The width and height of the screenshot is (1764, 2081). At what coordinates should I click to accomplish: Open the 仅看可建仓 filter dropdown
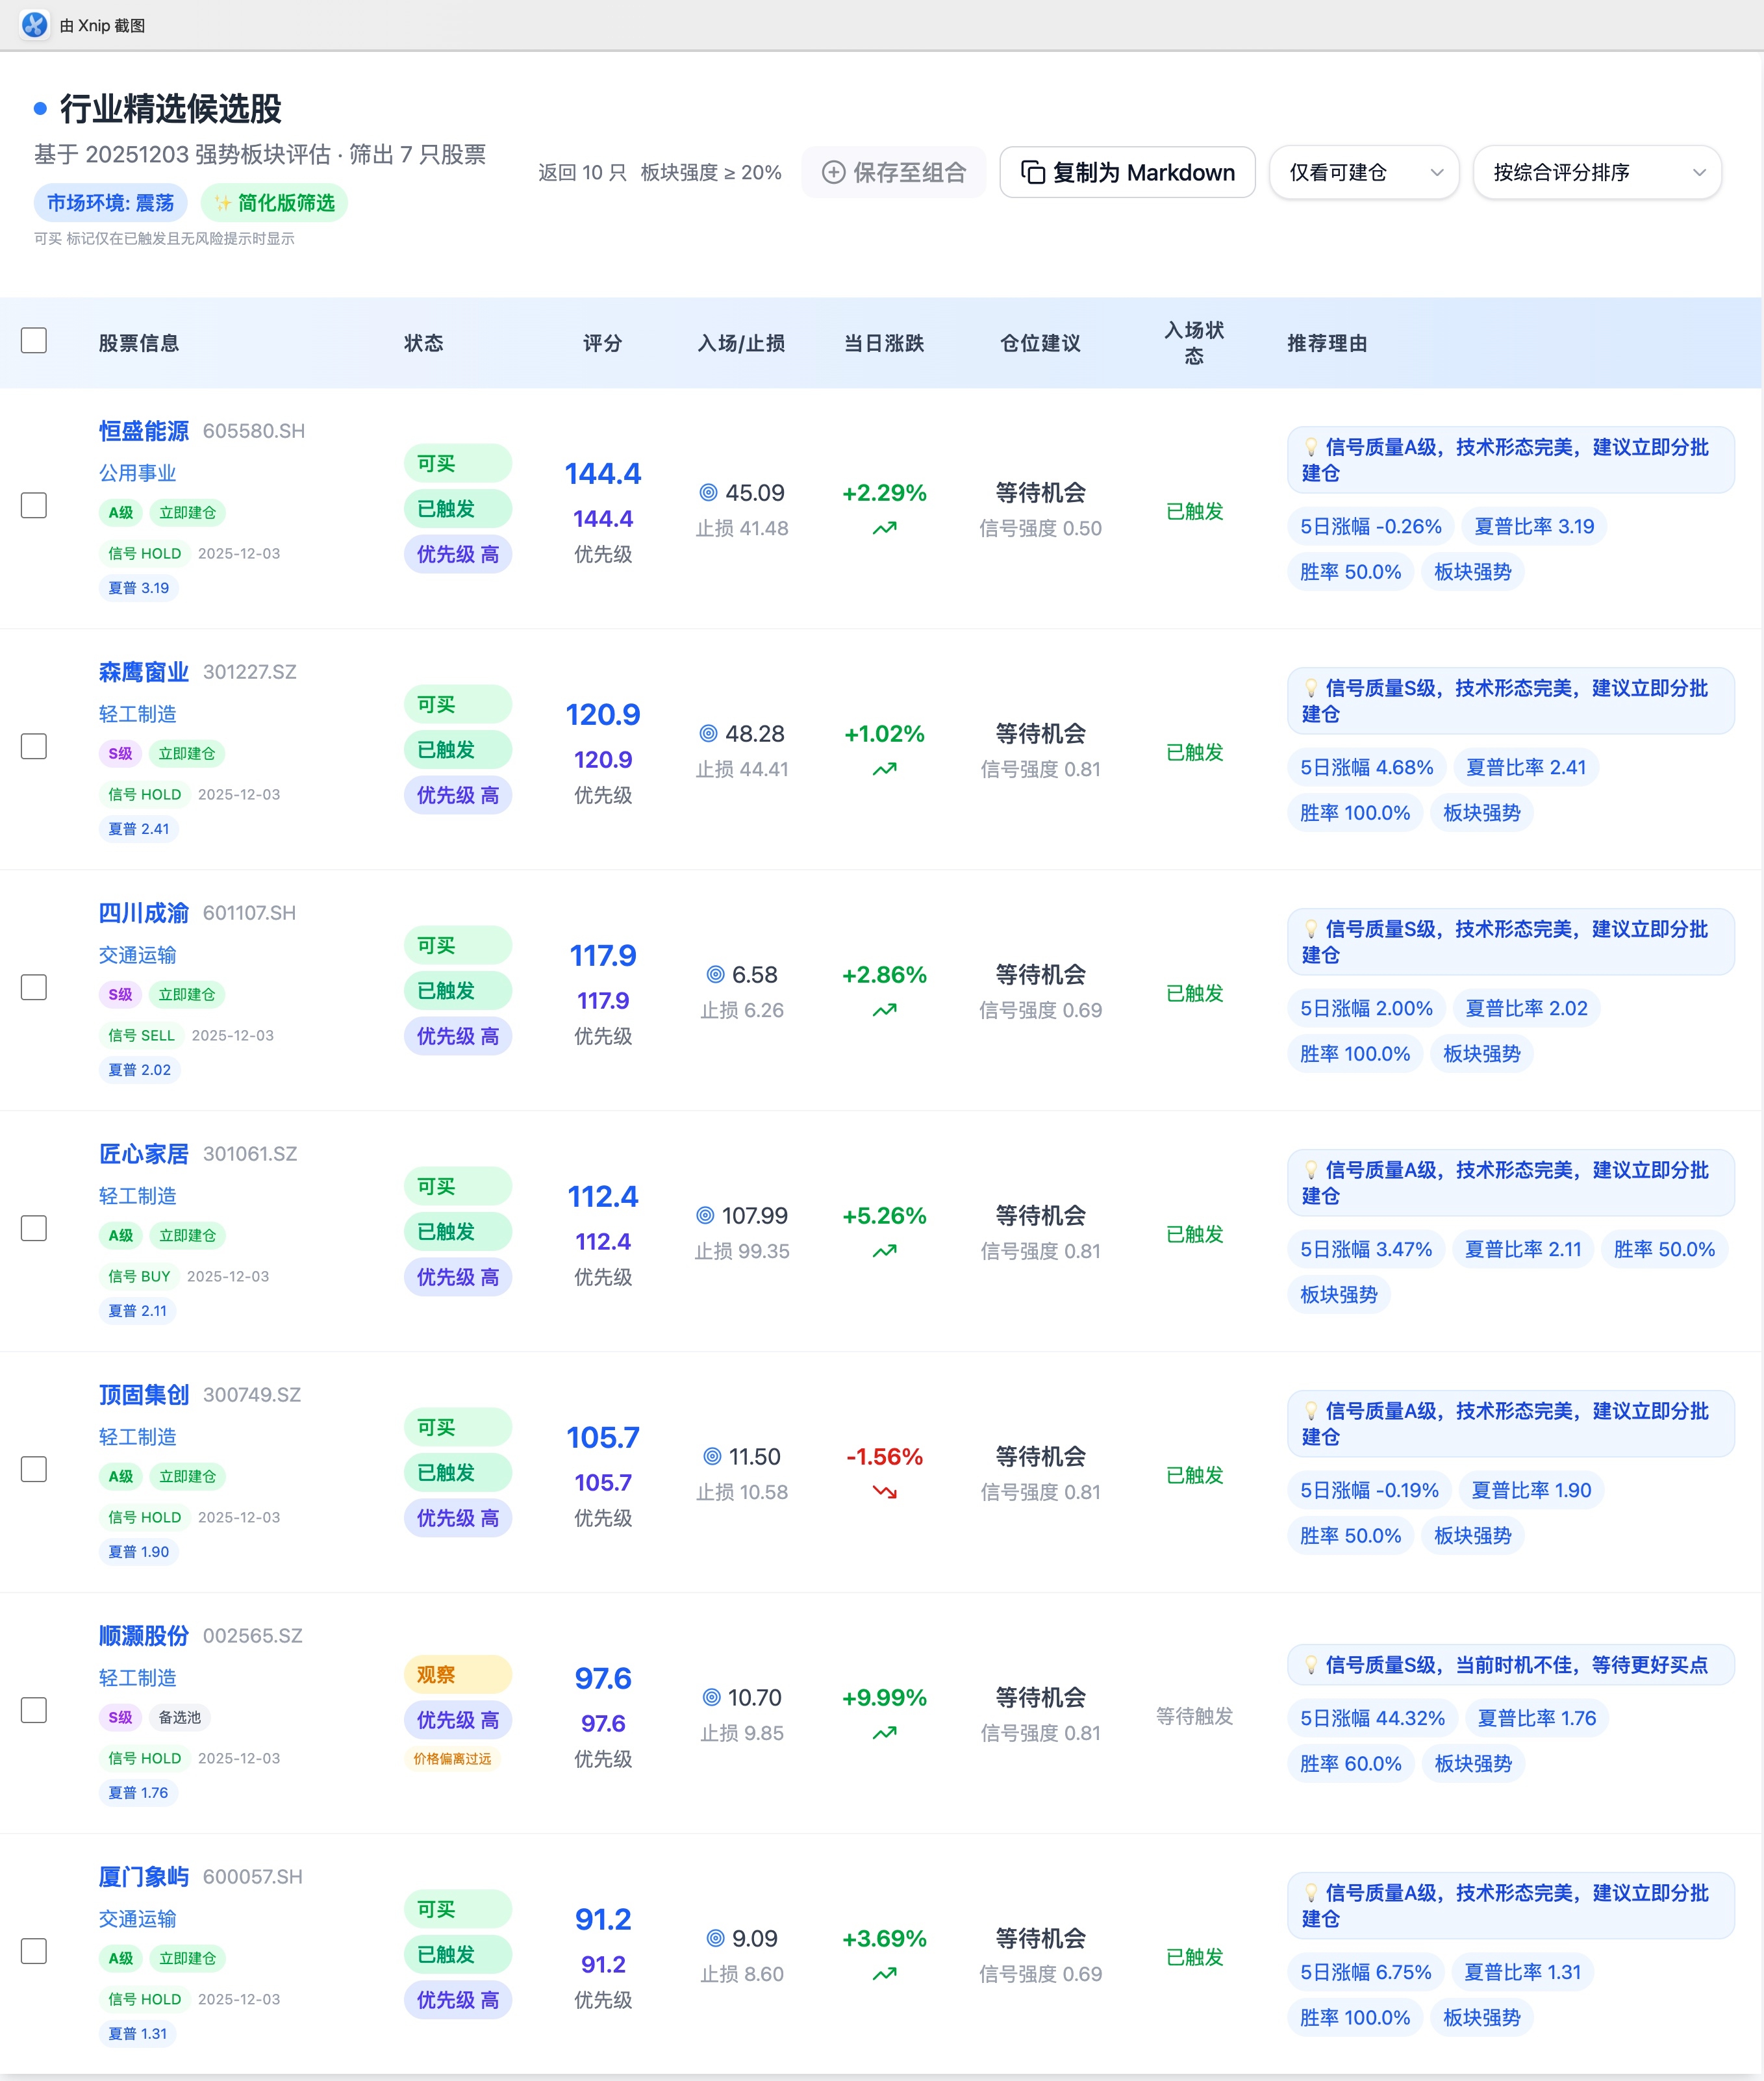[1363, 172]
